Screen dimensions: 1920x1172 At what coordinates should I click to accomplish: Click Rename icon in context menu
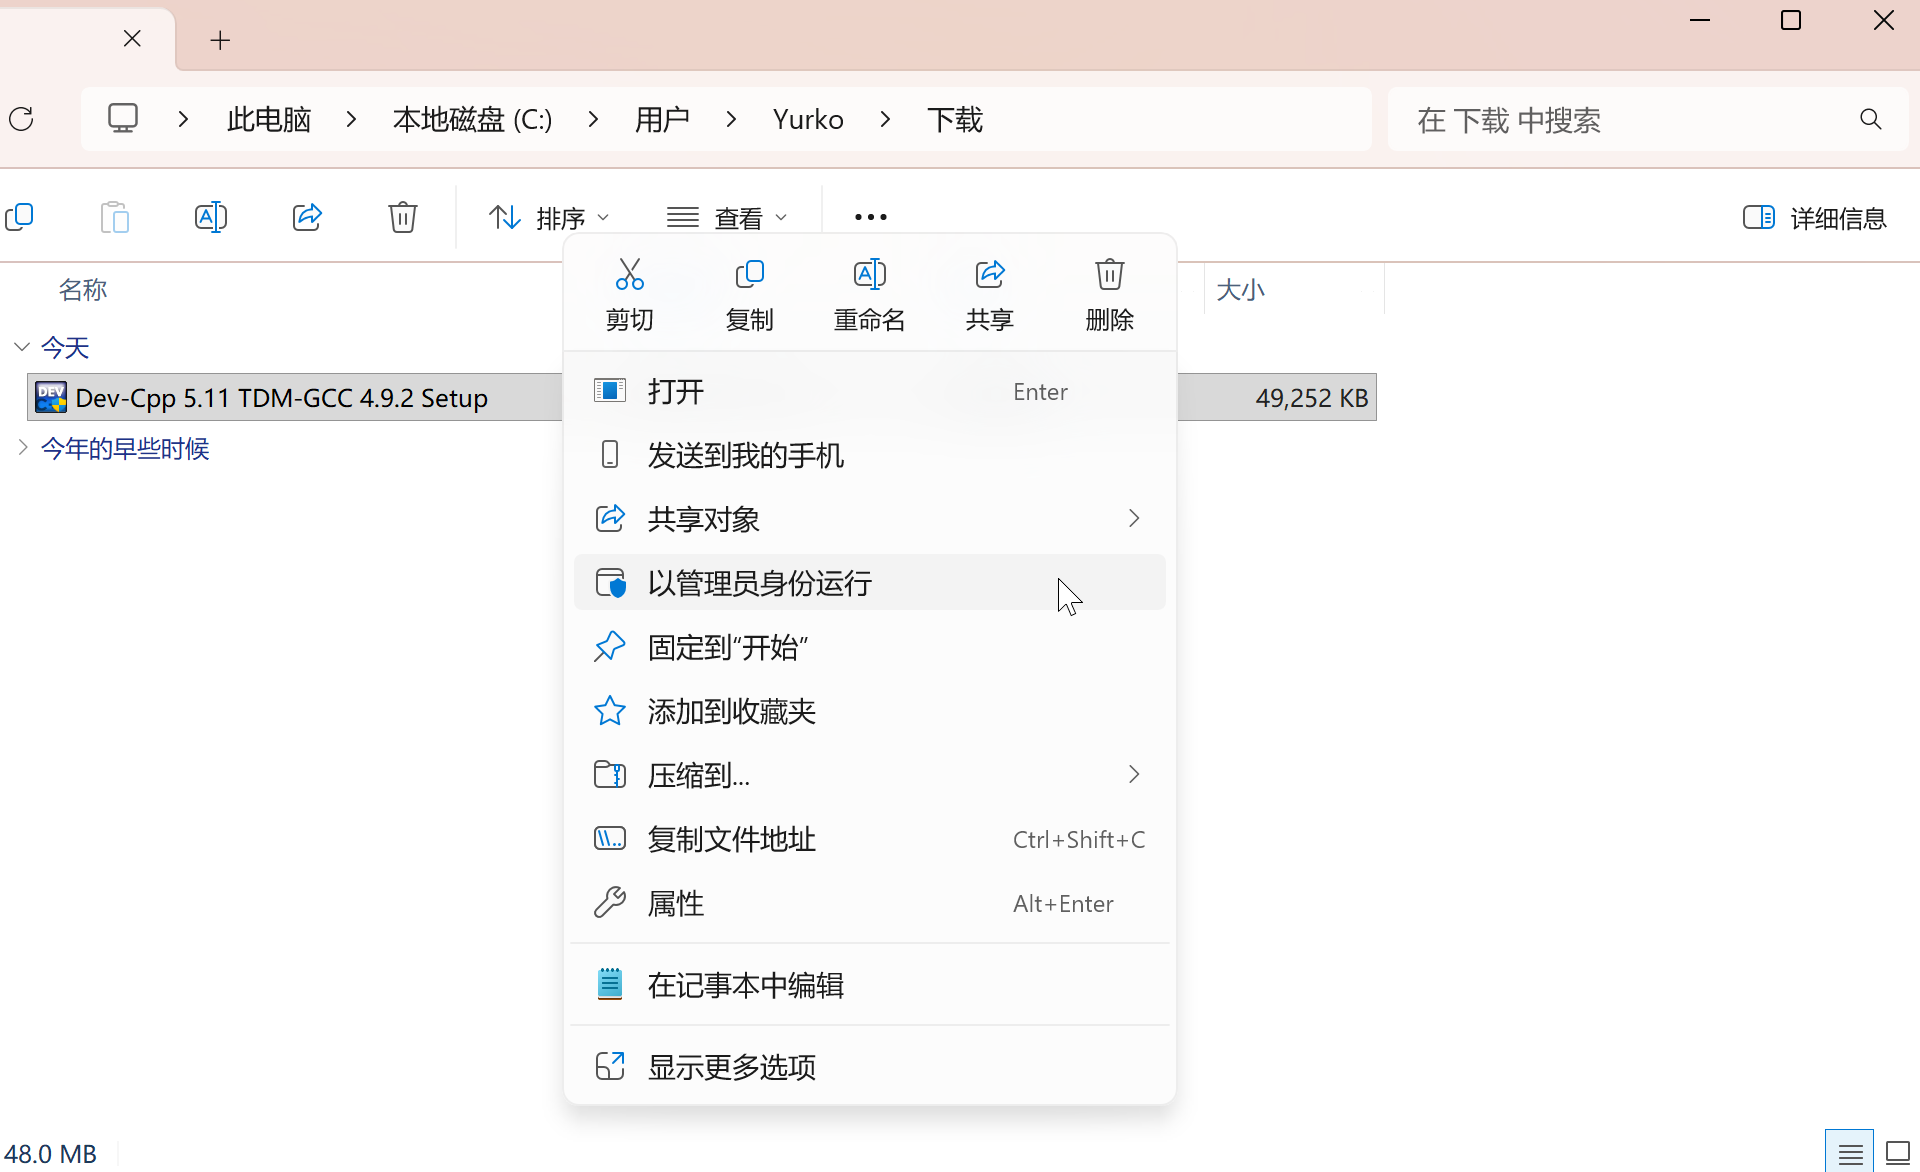(869, 275)
